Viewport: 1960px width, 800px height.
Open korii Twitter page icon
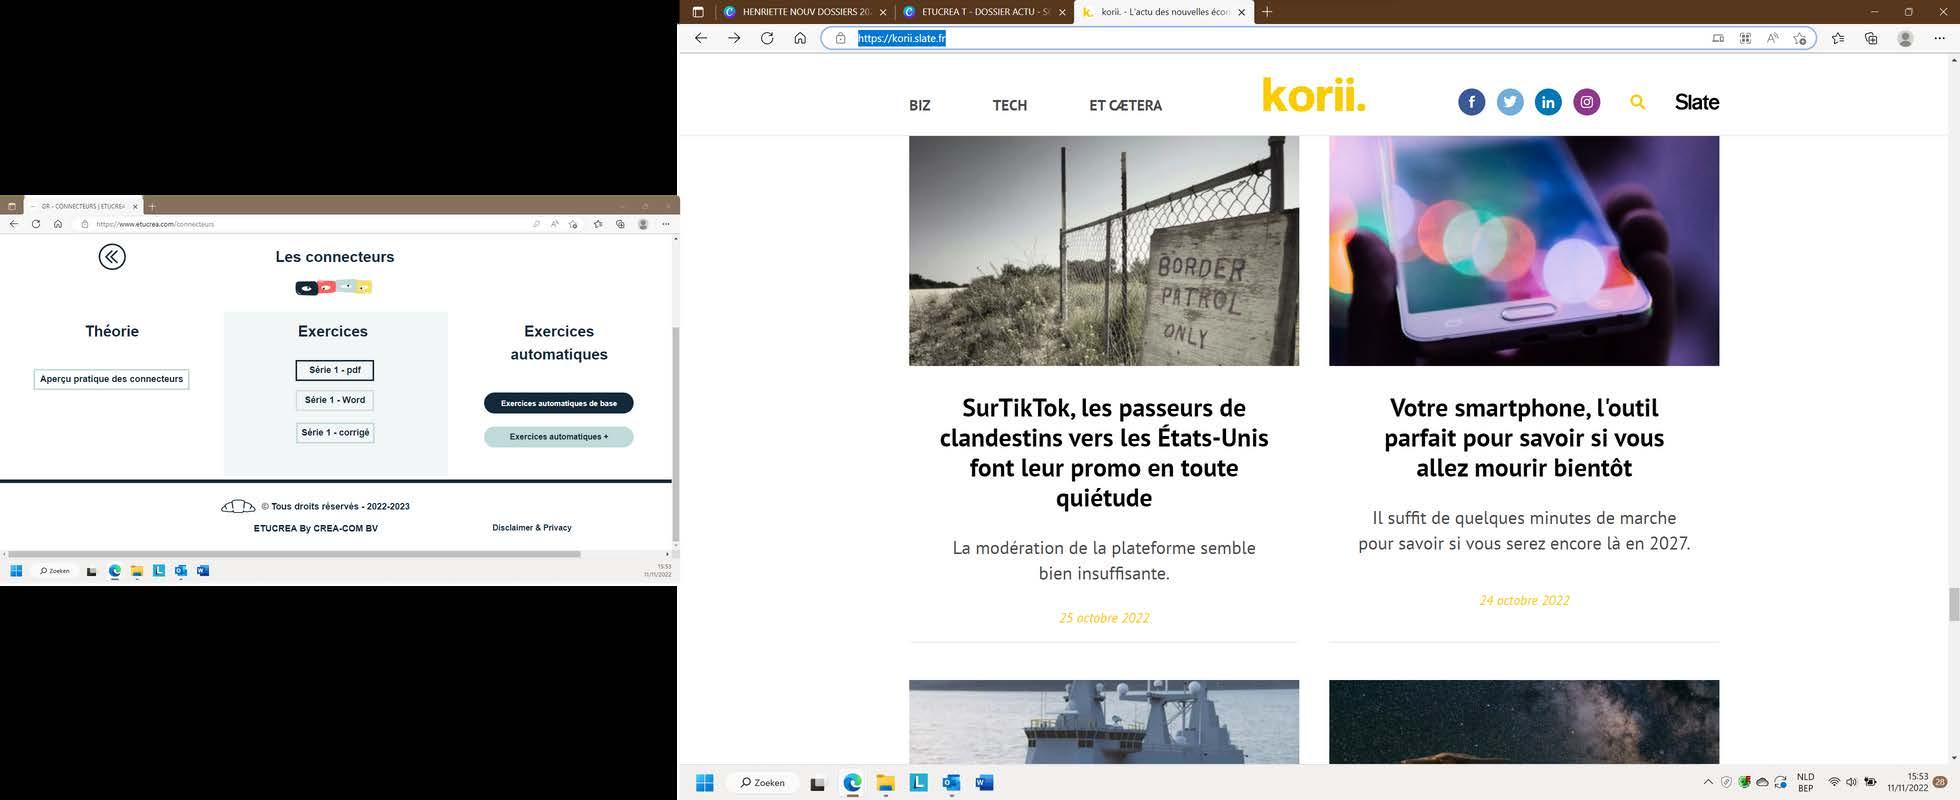click(1510, 102)
